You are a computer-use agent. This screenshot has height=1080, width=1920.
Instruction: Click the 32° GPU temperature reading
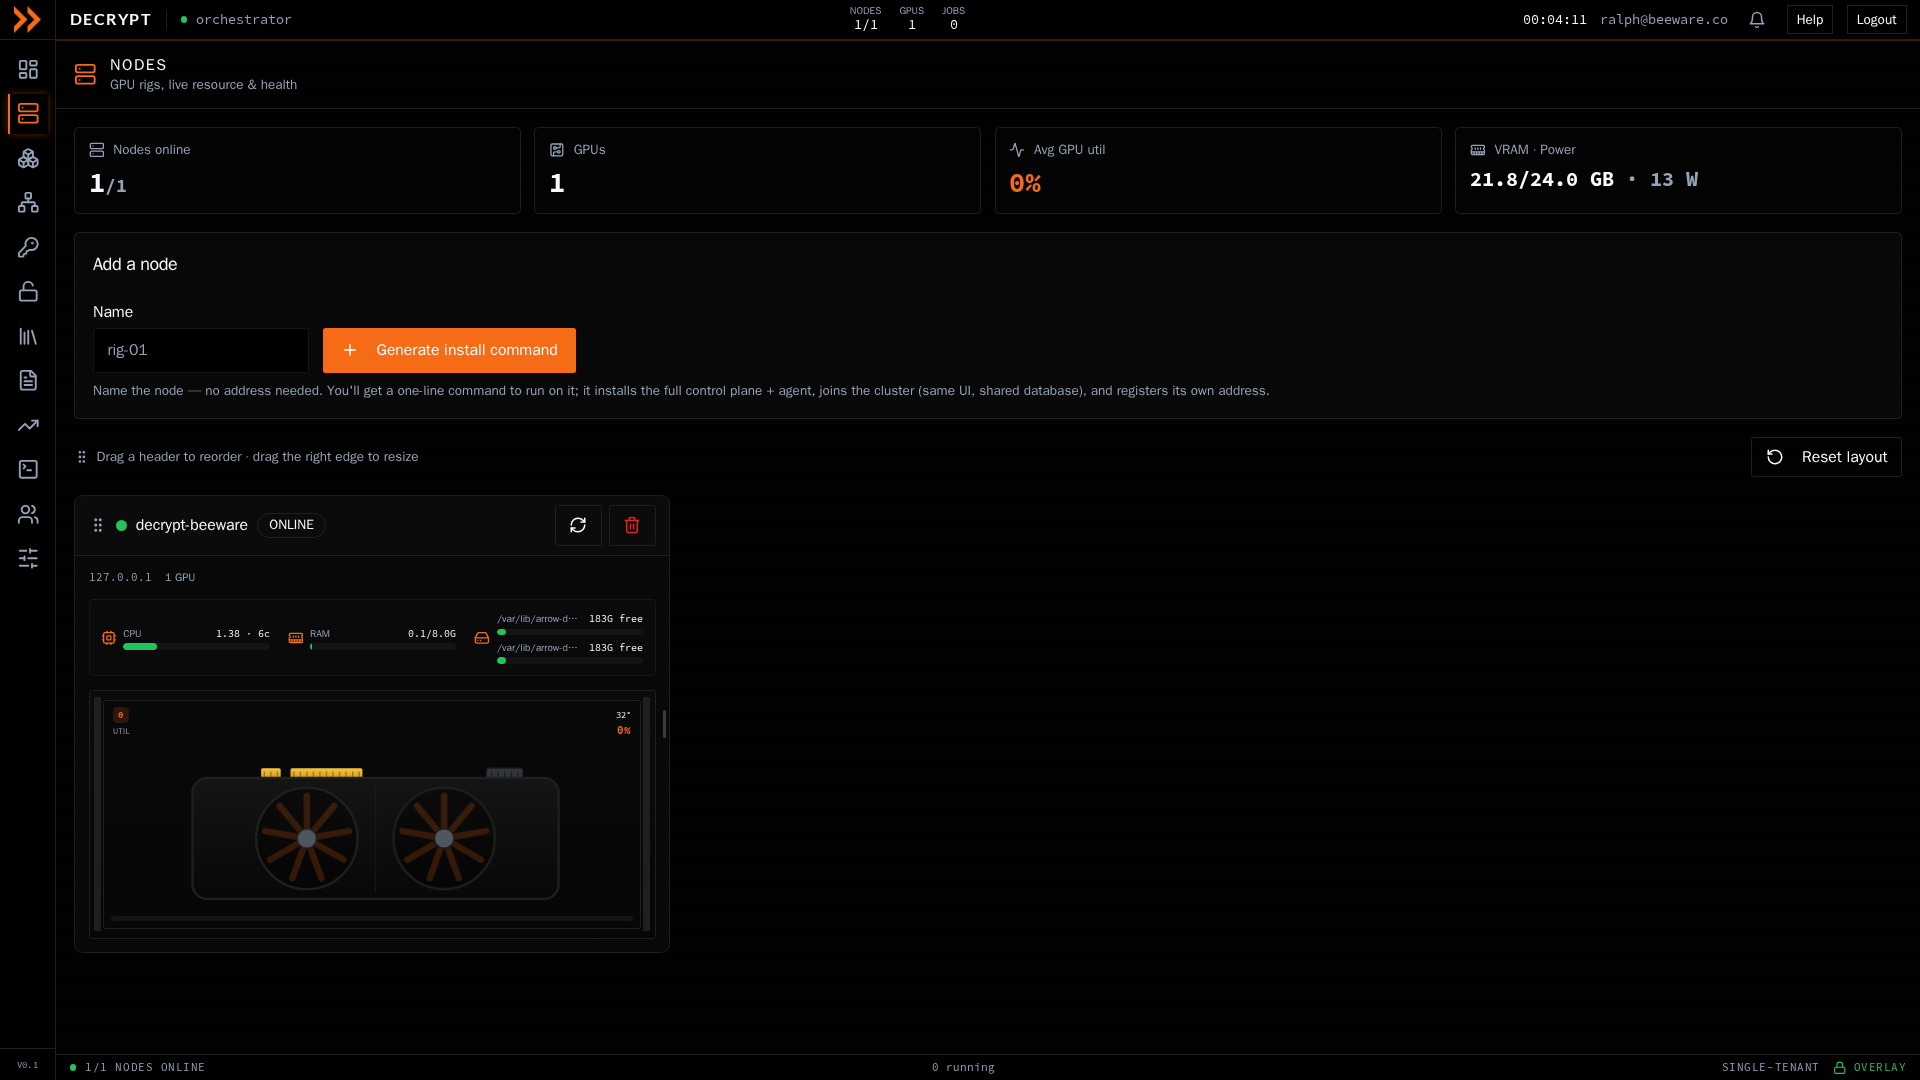(623, 715)
